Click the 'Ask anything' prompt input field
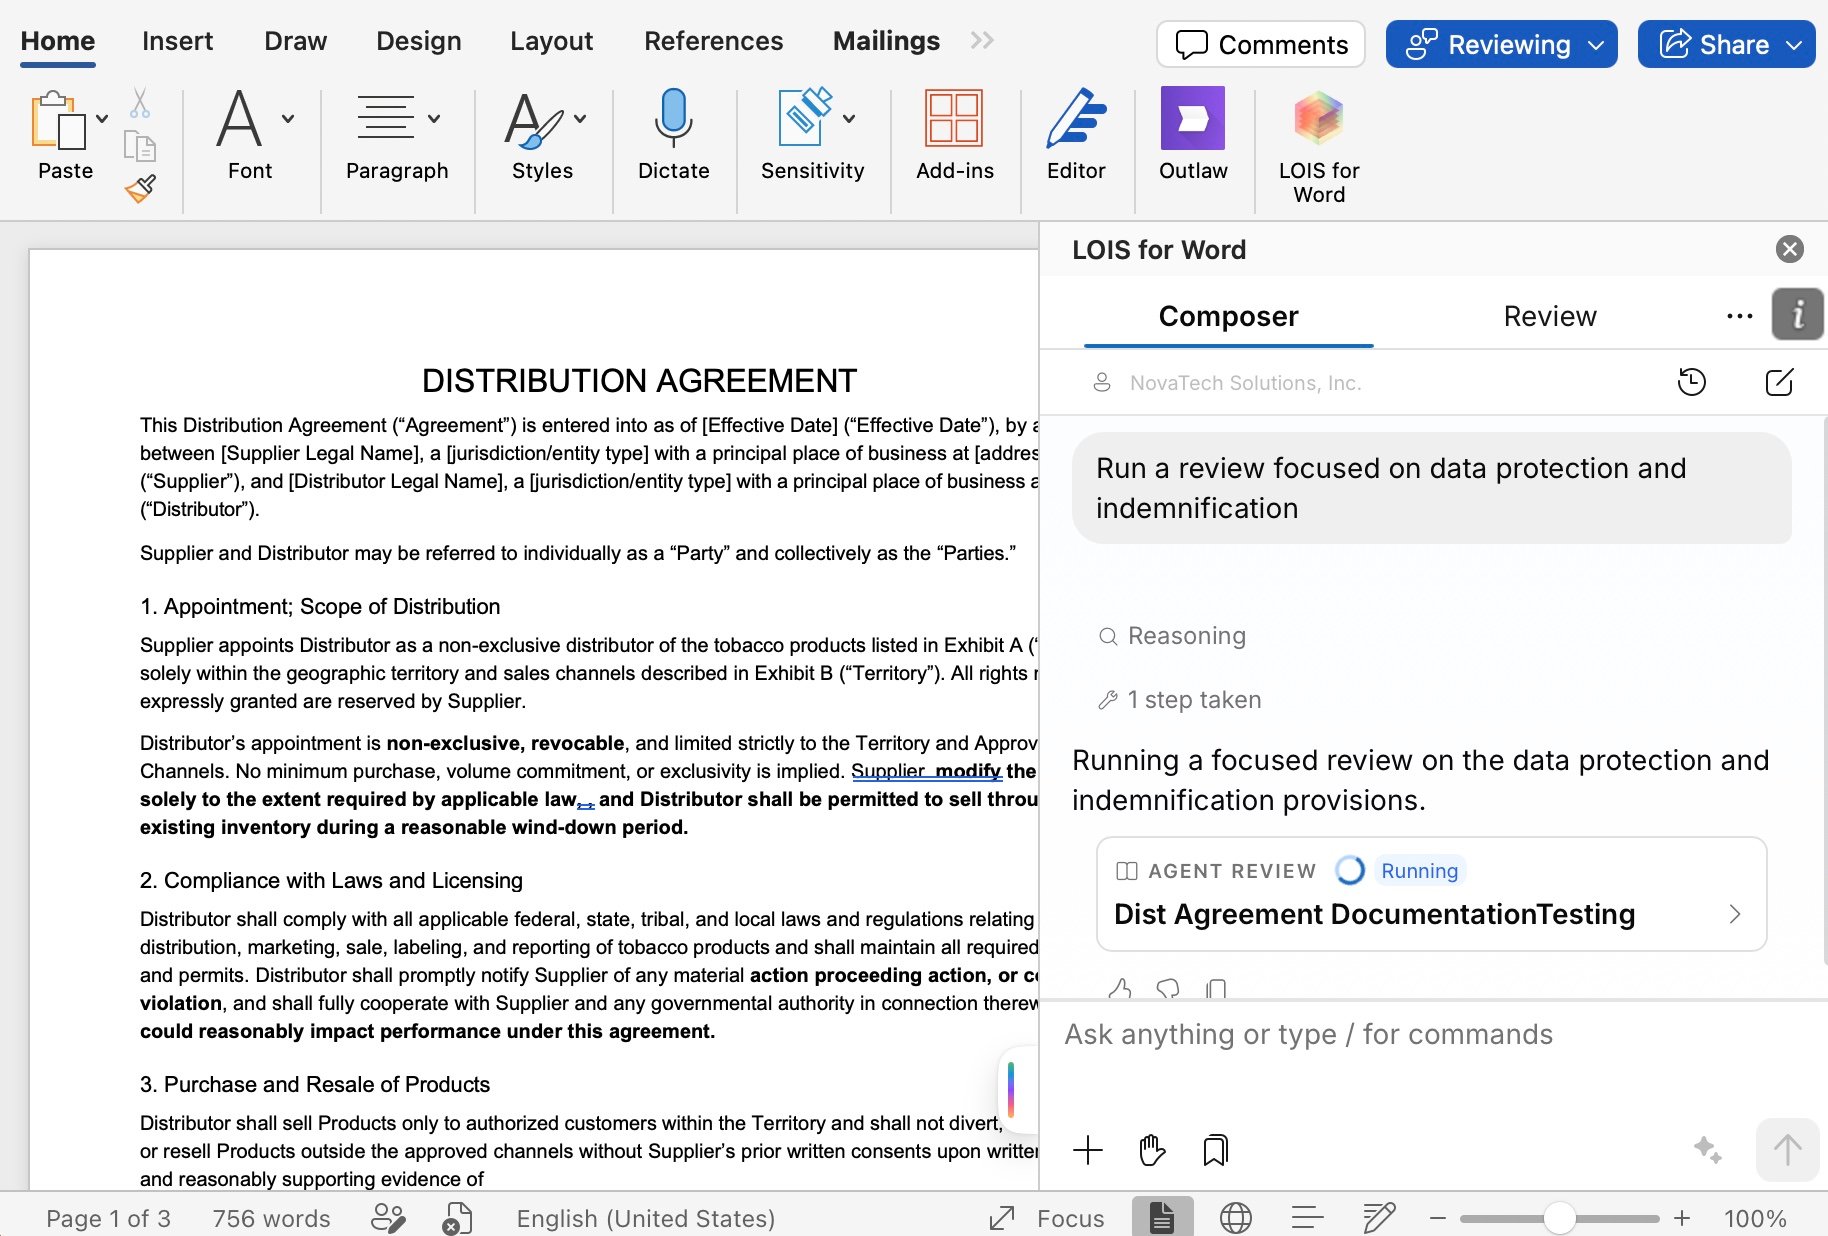The image size is (1828, 1236). pos(1434,1034)
